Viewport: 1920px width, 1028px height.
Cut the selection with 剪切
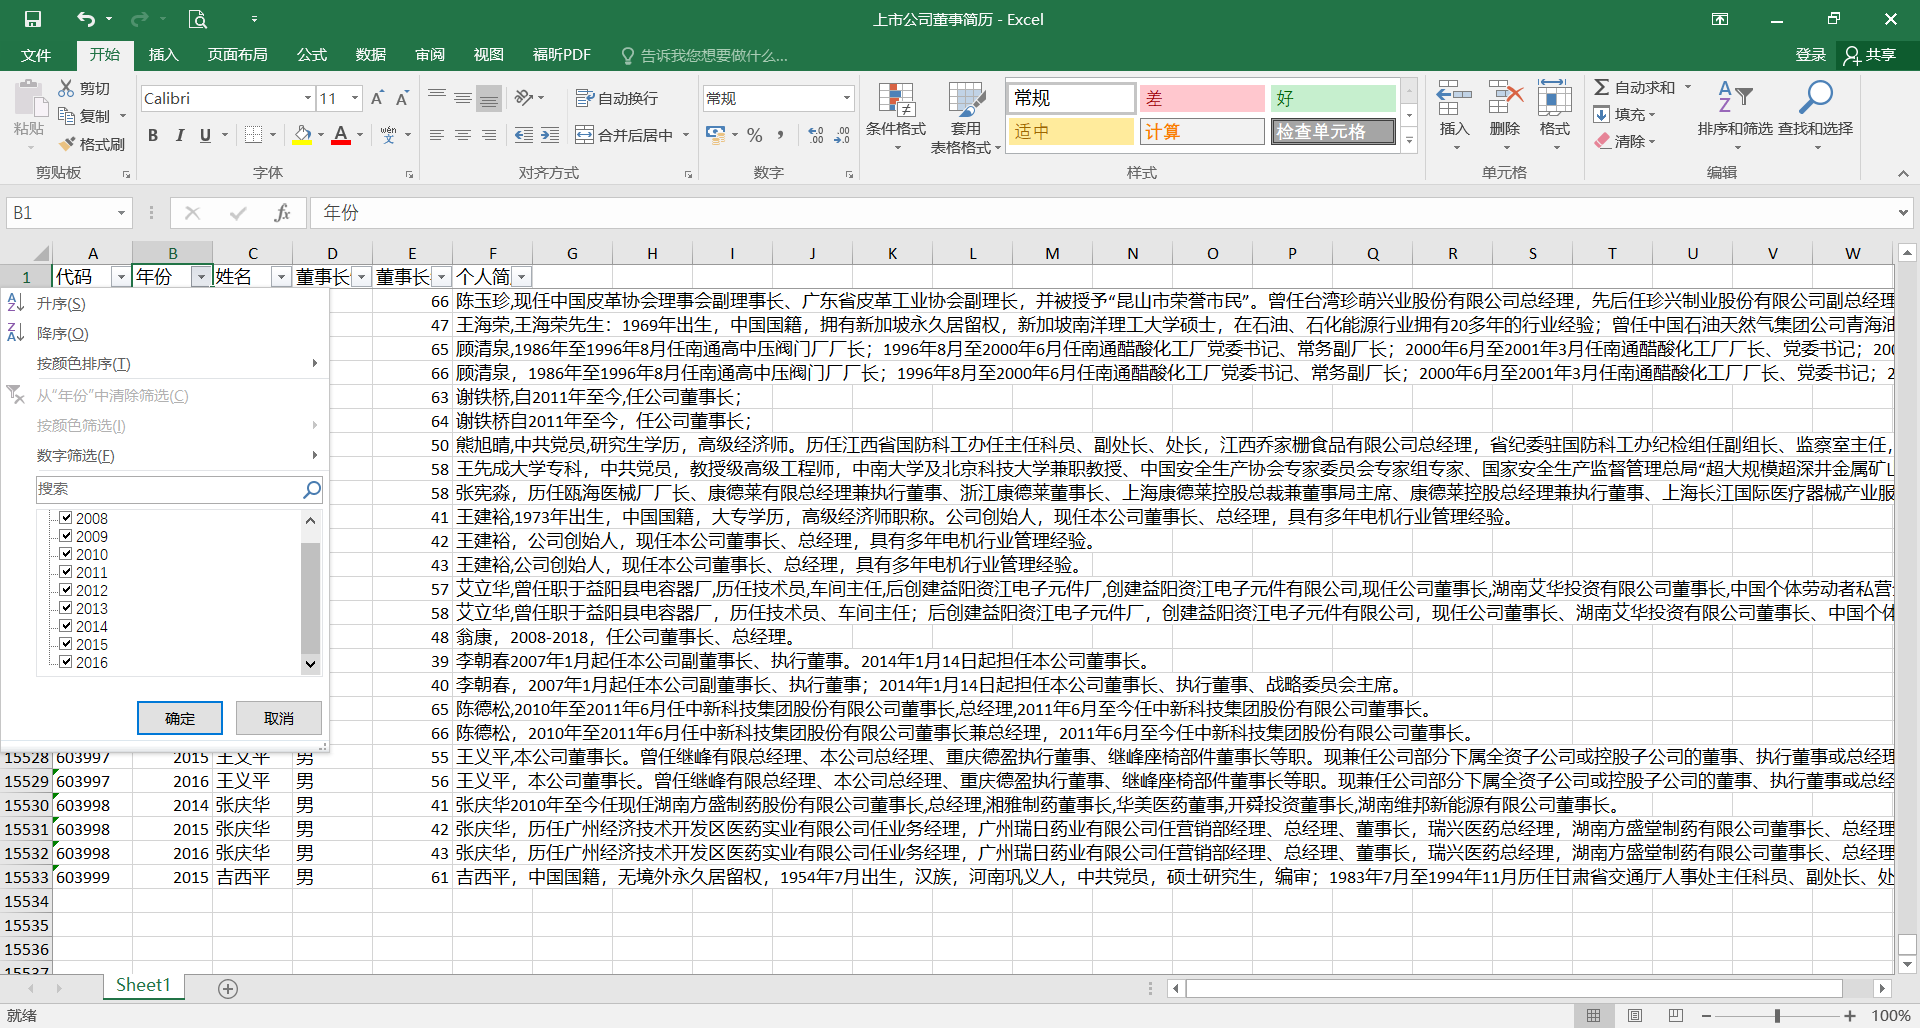pyautogui.click(x=84, y=88)
